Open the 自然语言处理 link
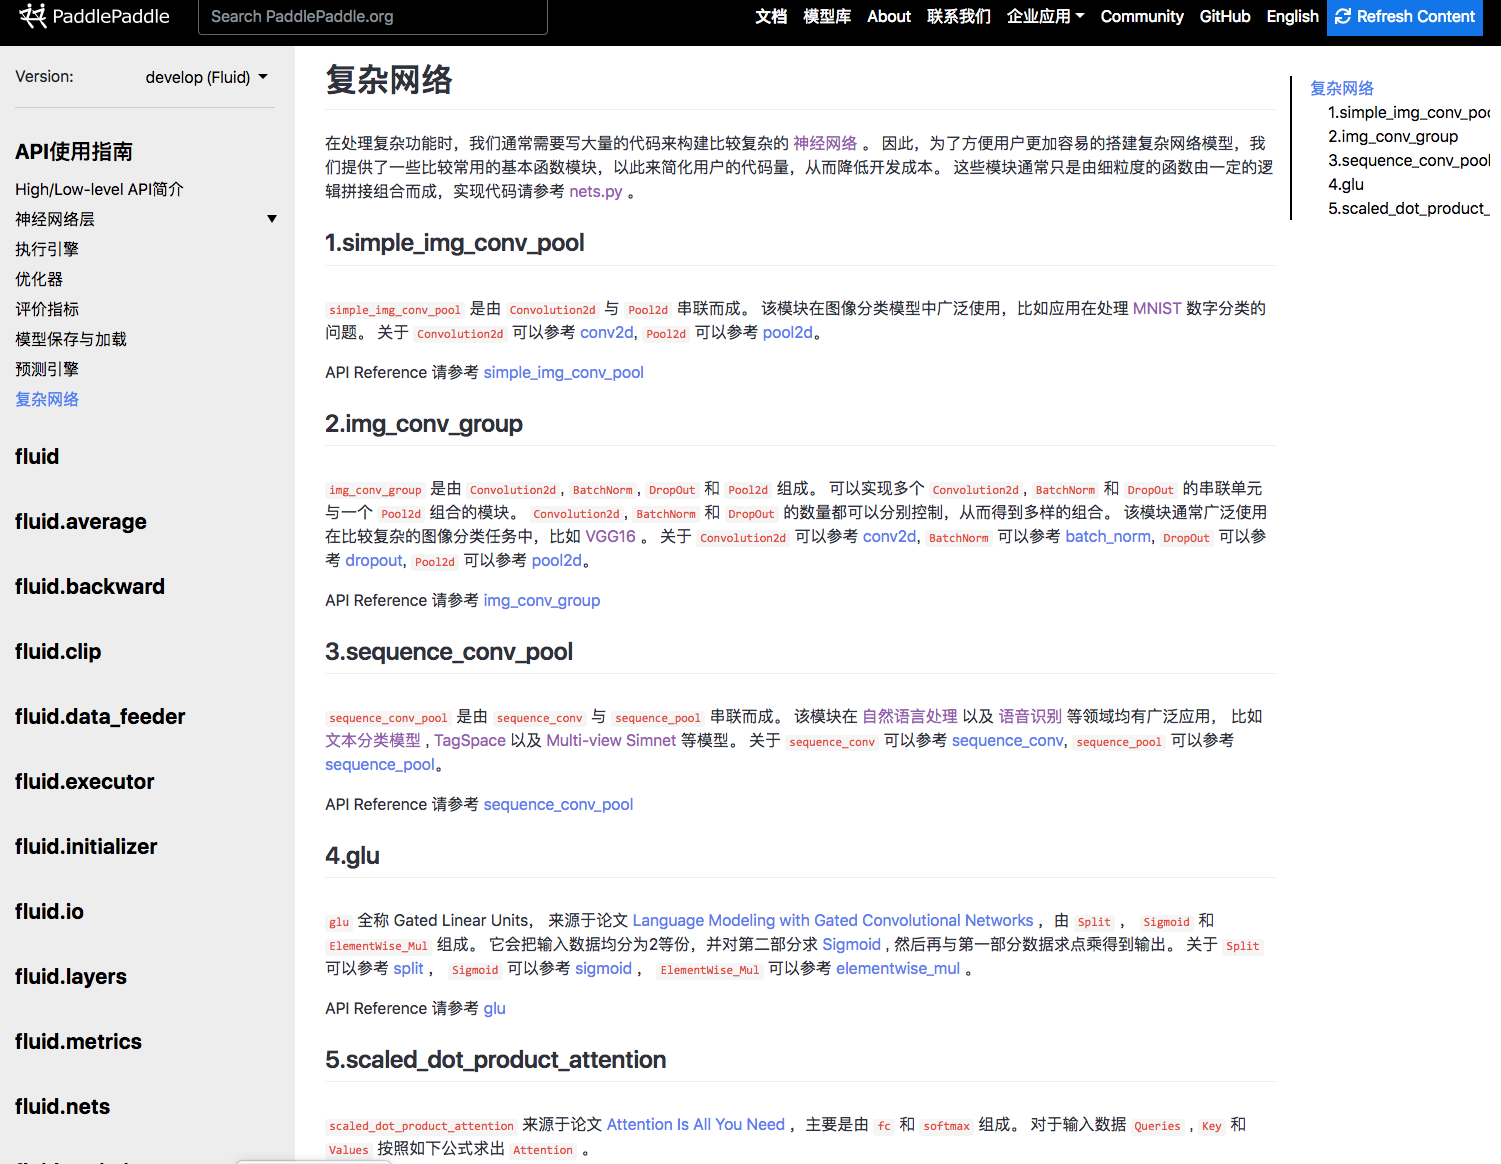The height and width of the screenshot is (1164, 1501). pos(910,716)
